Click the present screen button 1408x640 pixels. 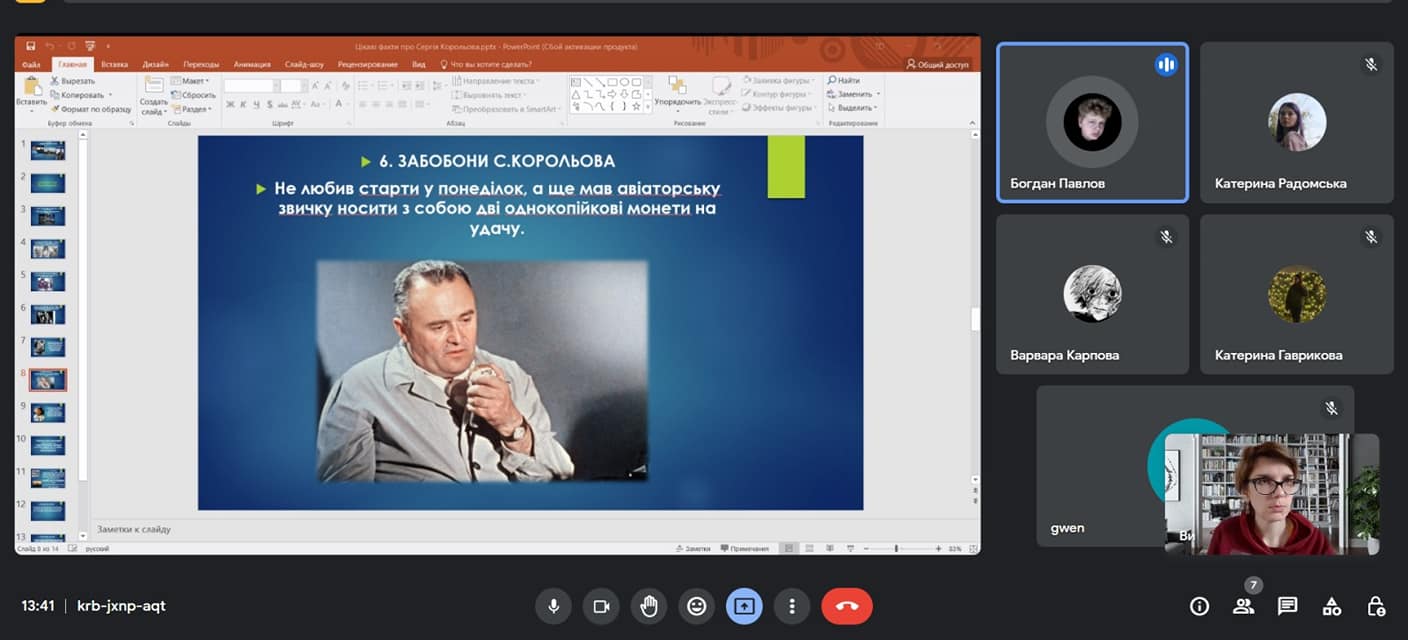pyautogui.click(x=744, y=606)
